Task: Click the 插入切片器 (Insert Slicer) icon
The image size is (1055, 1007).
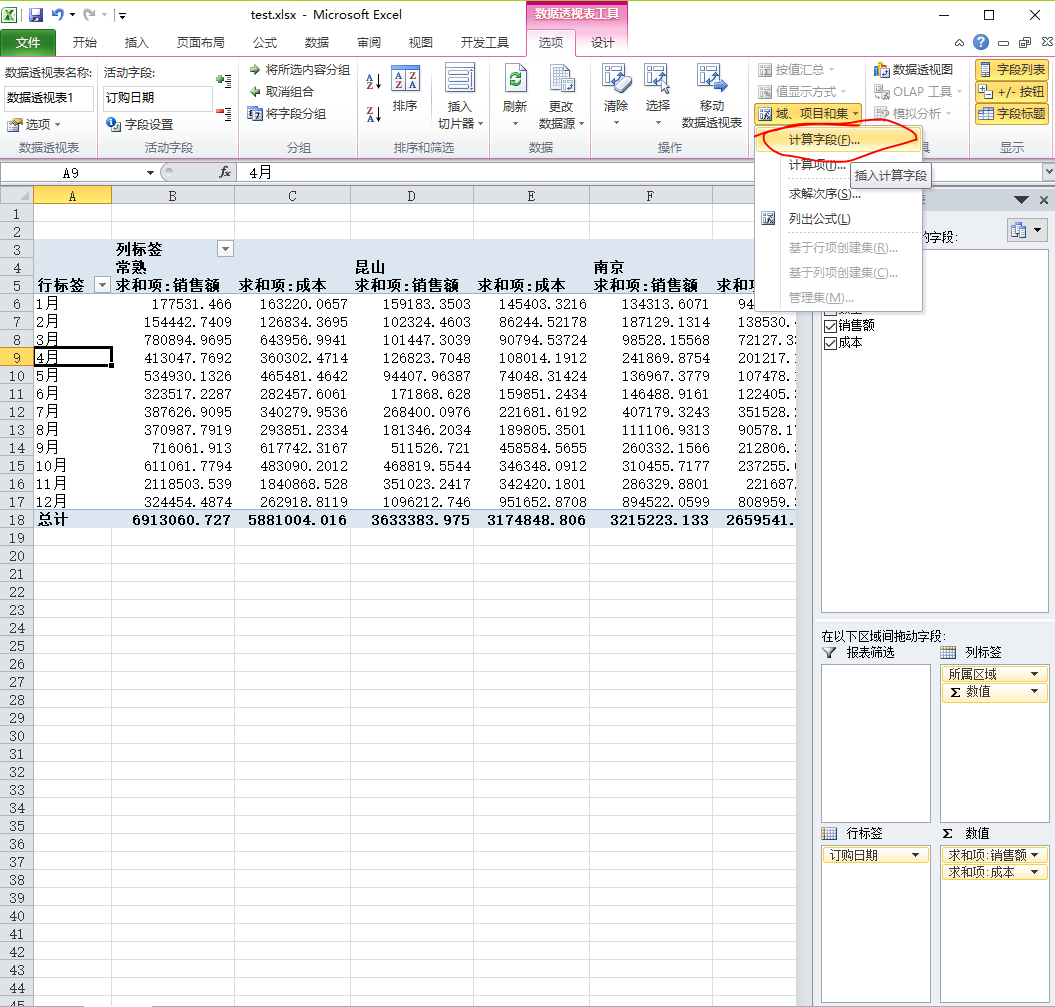Action: tap(460, 80)
